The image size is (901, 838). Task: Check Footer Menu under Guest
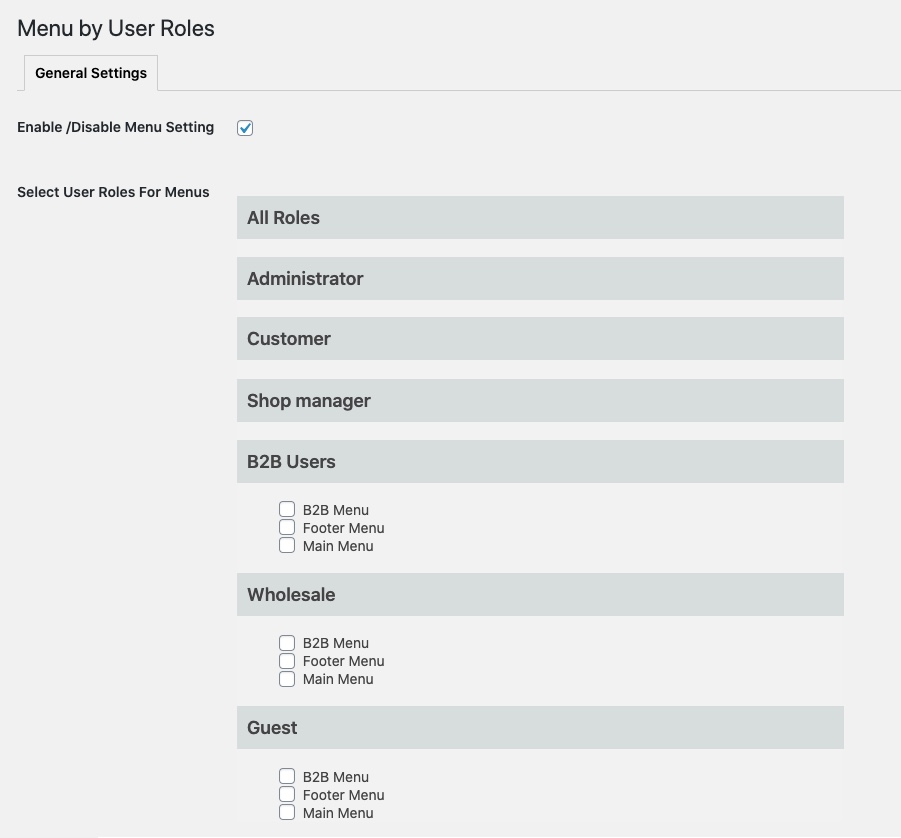point(287,794)
